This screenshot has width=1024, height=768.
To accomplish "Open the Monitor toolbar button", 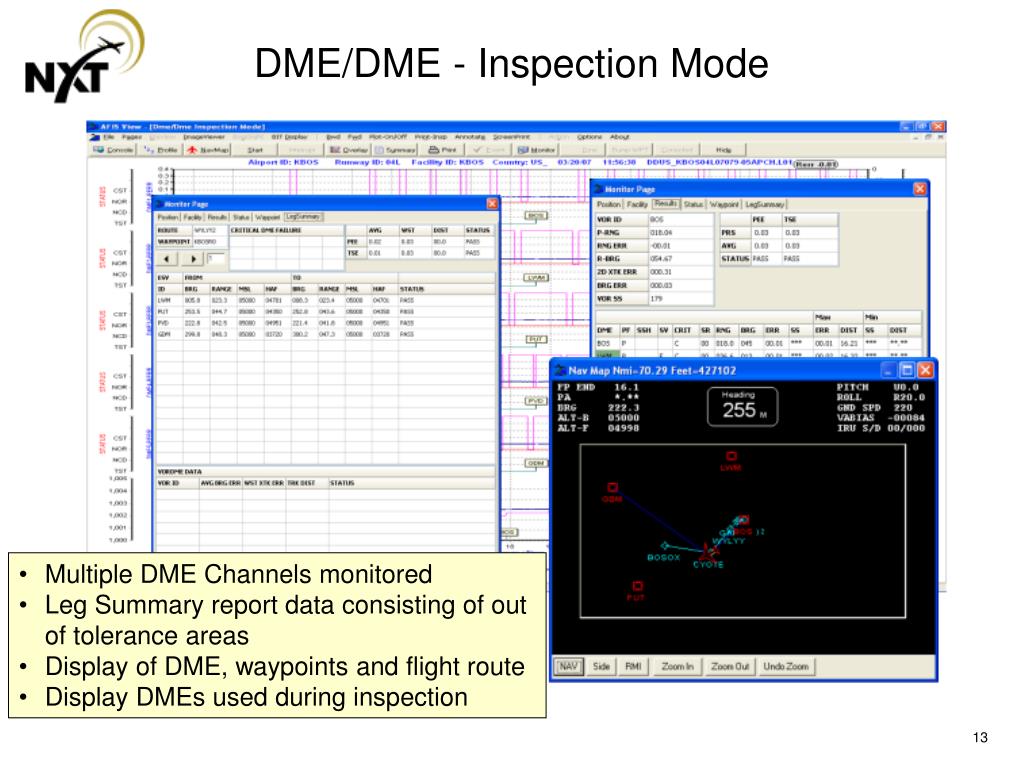I will [x=536, y=150].
